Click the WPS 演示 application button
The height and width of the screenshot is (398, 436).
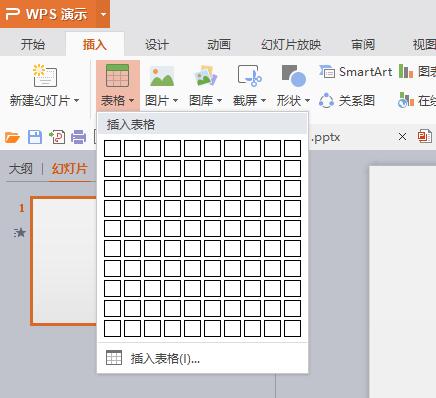tap(48, 14)
